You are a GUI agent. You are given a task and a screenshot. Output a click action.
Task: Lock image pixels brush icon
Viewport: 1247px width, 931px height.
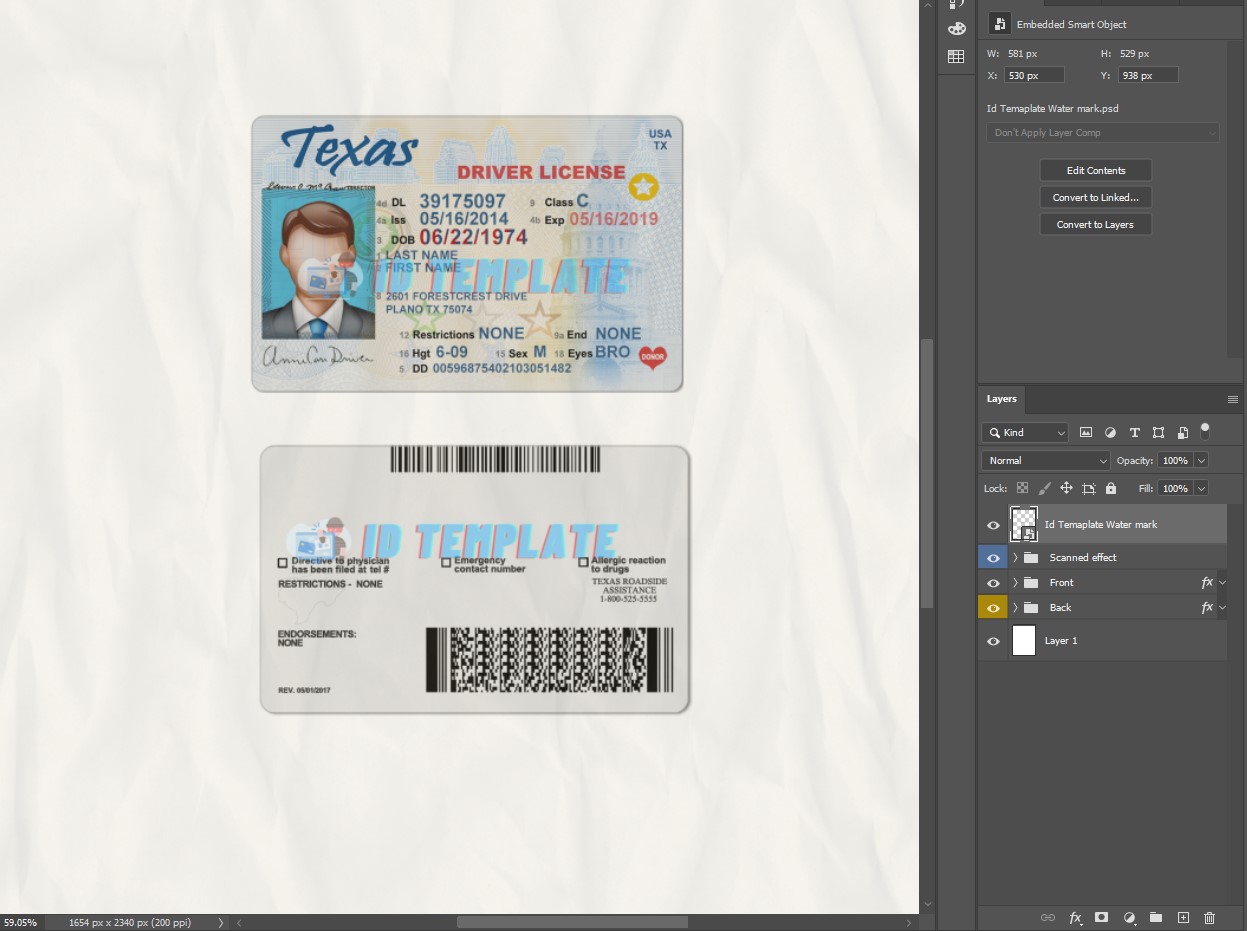[x=1044, y=488]
